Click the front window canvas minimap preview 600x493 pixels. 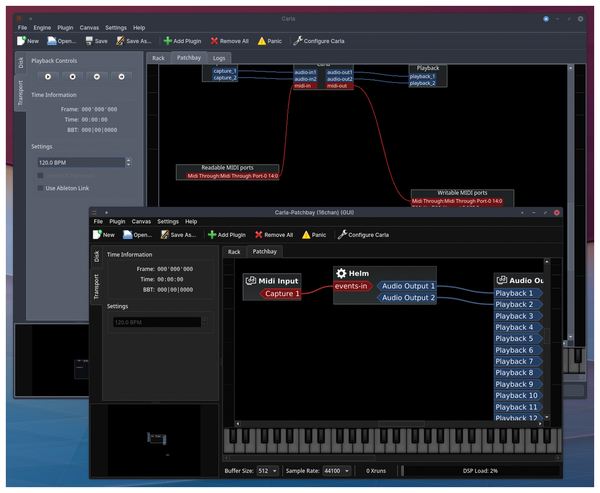154,440
